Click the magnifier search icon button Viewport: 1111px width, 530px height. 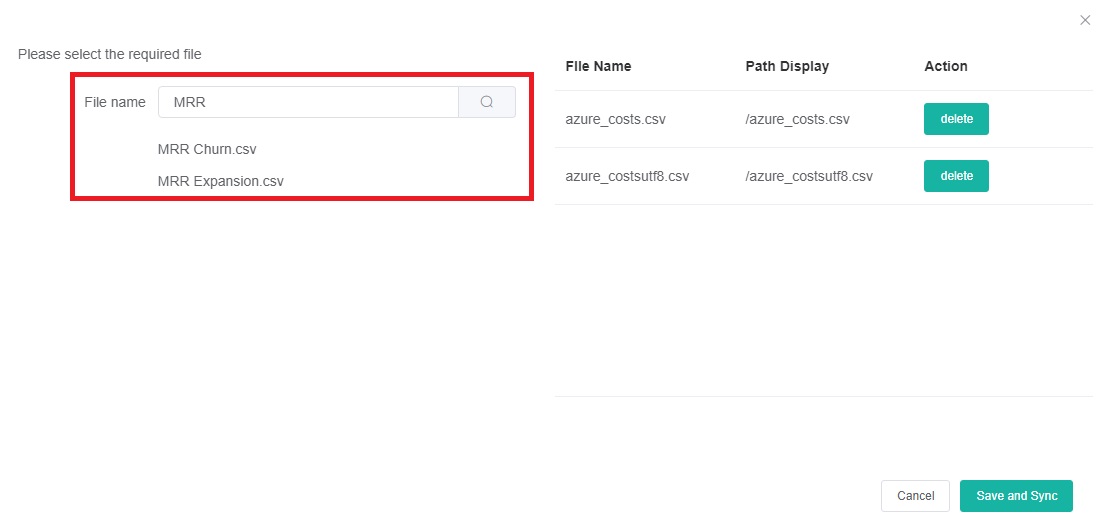coord(487,102)
